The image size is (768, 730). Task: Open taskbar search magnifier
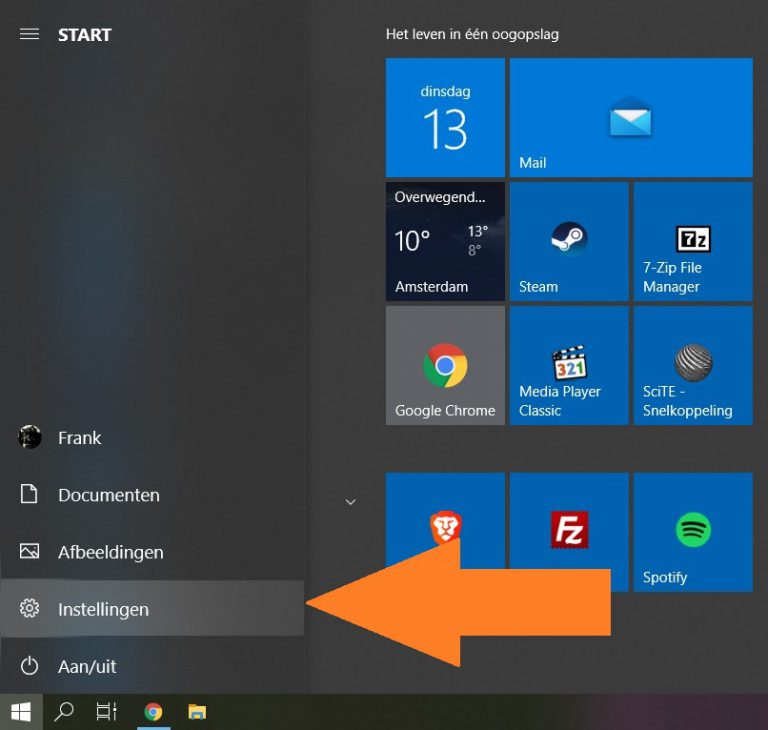tap(64, 712)
